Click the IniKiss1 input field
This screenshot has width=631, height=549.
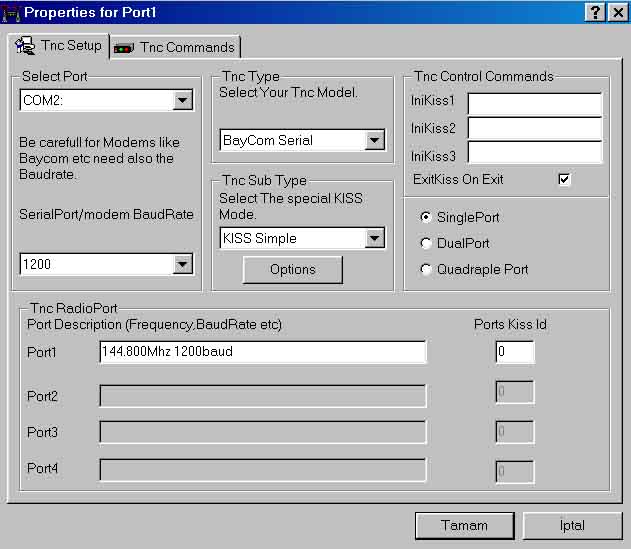pyautogui.click(x=535, y=104)
